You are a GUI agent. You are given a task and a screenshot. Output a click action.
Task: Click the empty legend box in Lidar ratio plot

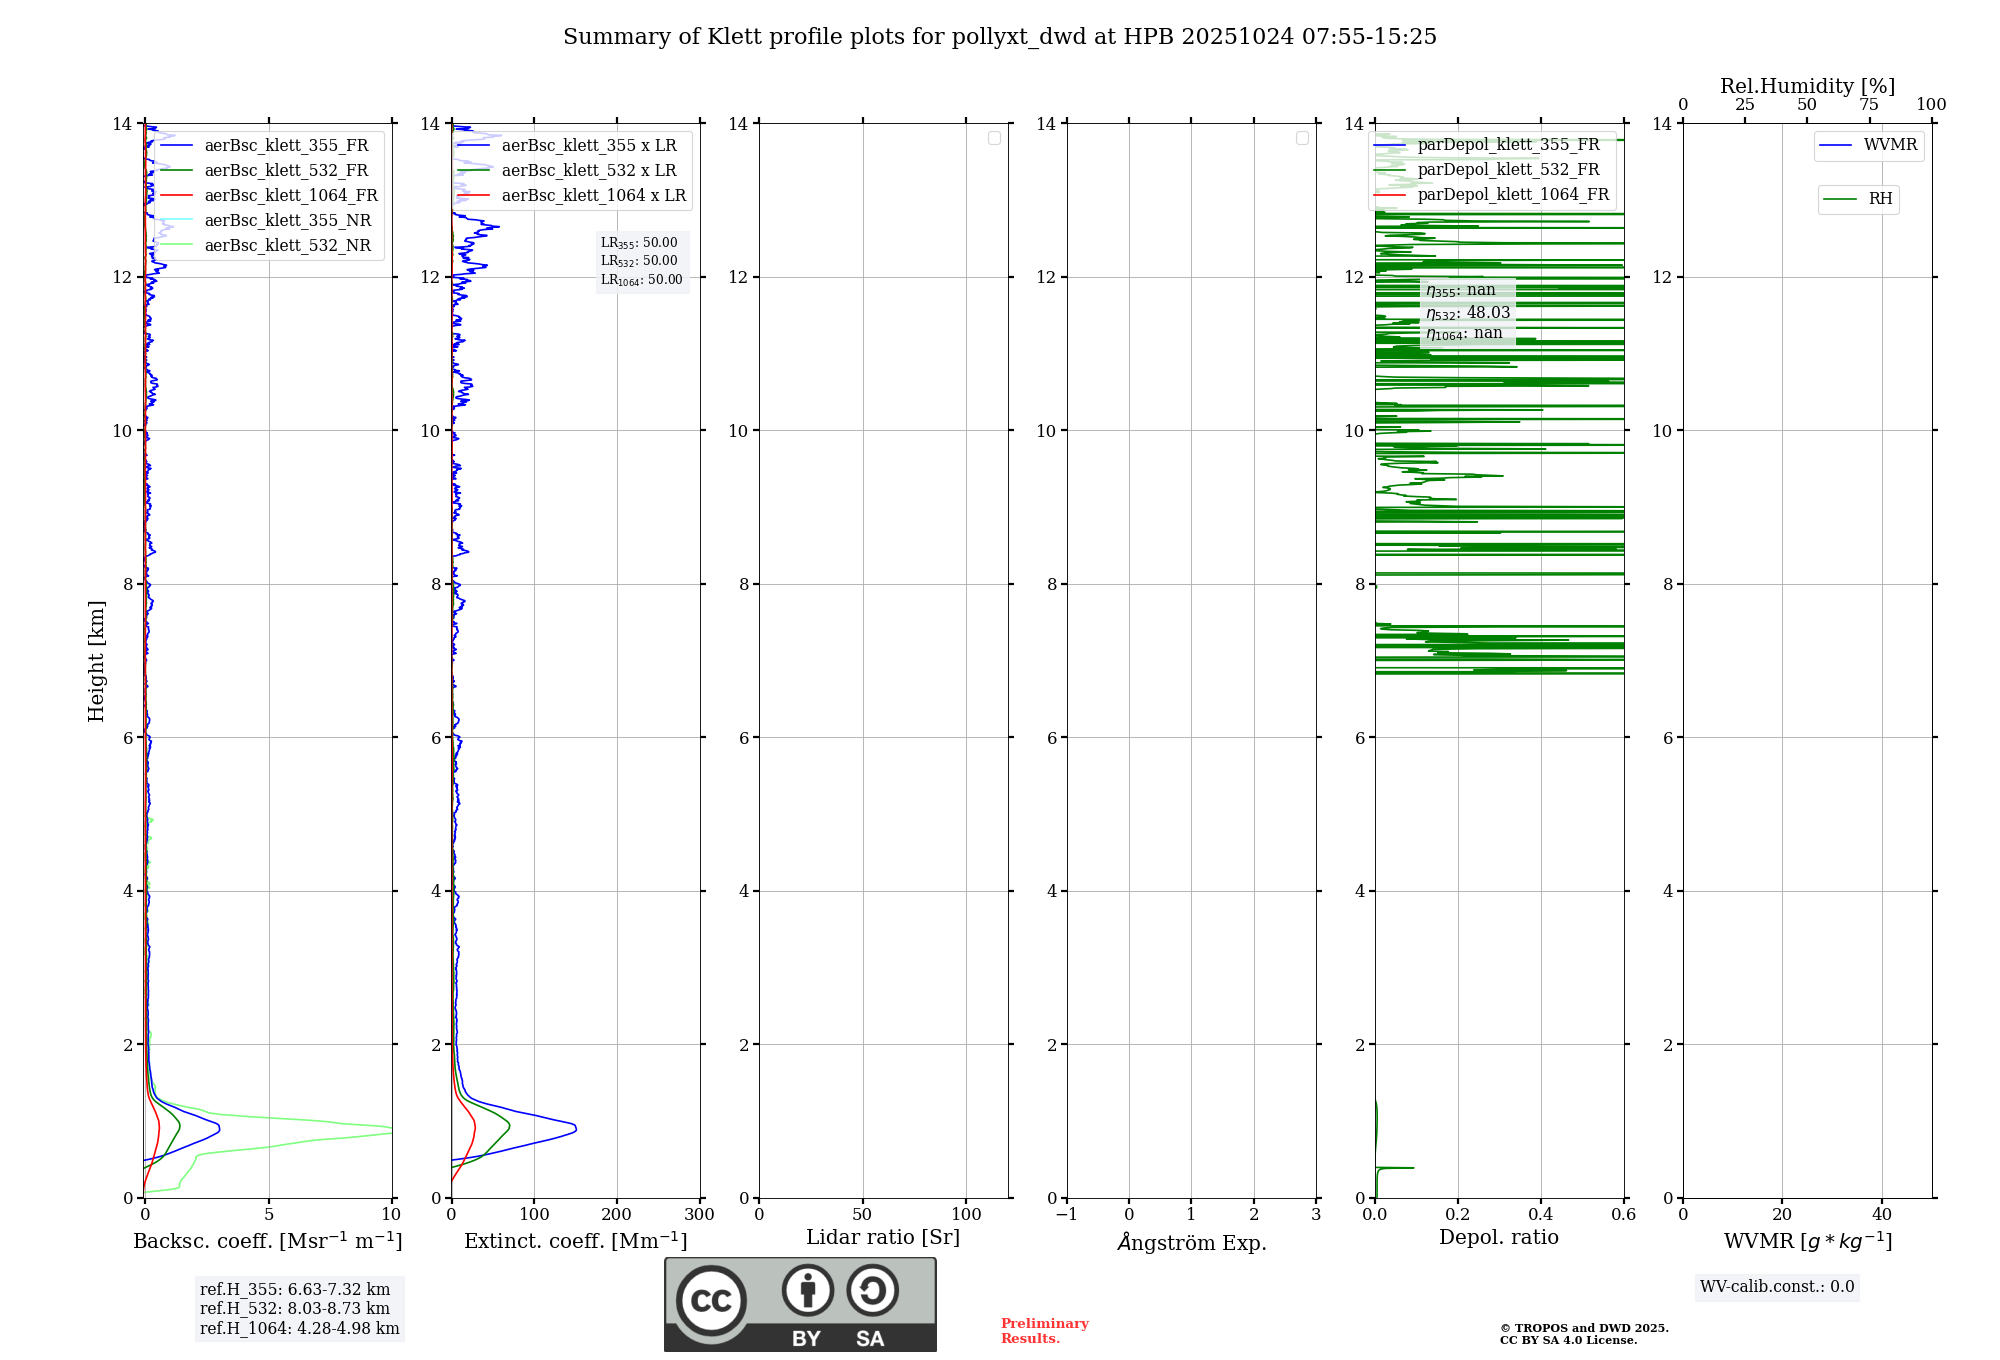[994, 138]
